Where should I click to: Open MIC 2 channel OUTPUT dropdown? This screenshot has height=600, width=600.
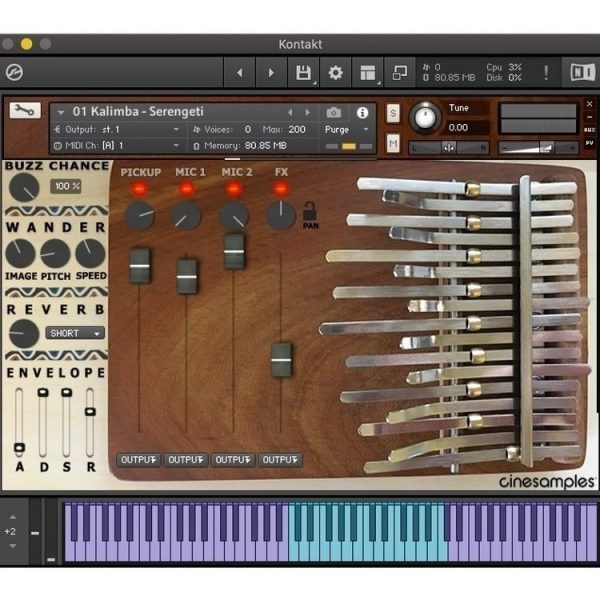233,460
